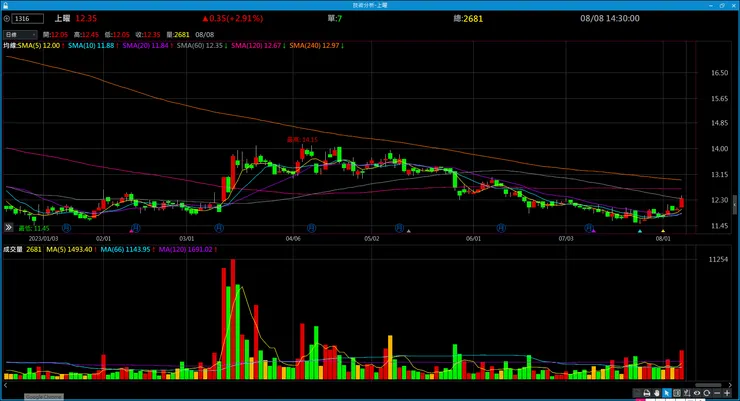Click the scroll left arrow below the volume chart
Screen dimensions: 740x401
coord(5,385)
